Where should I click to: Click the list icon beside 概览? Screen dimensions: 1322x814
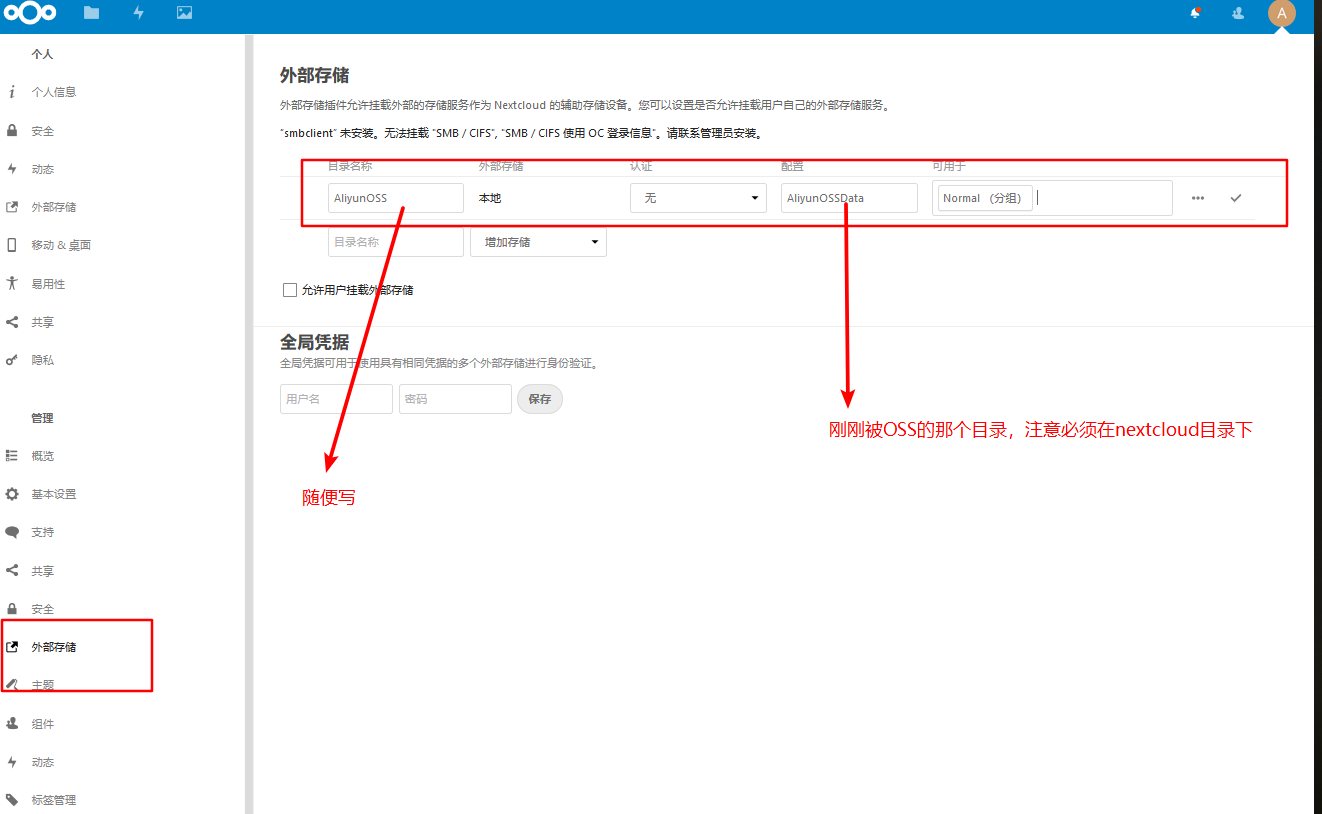[12, 455]
